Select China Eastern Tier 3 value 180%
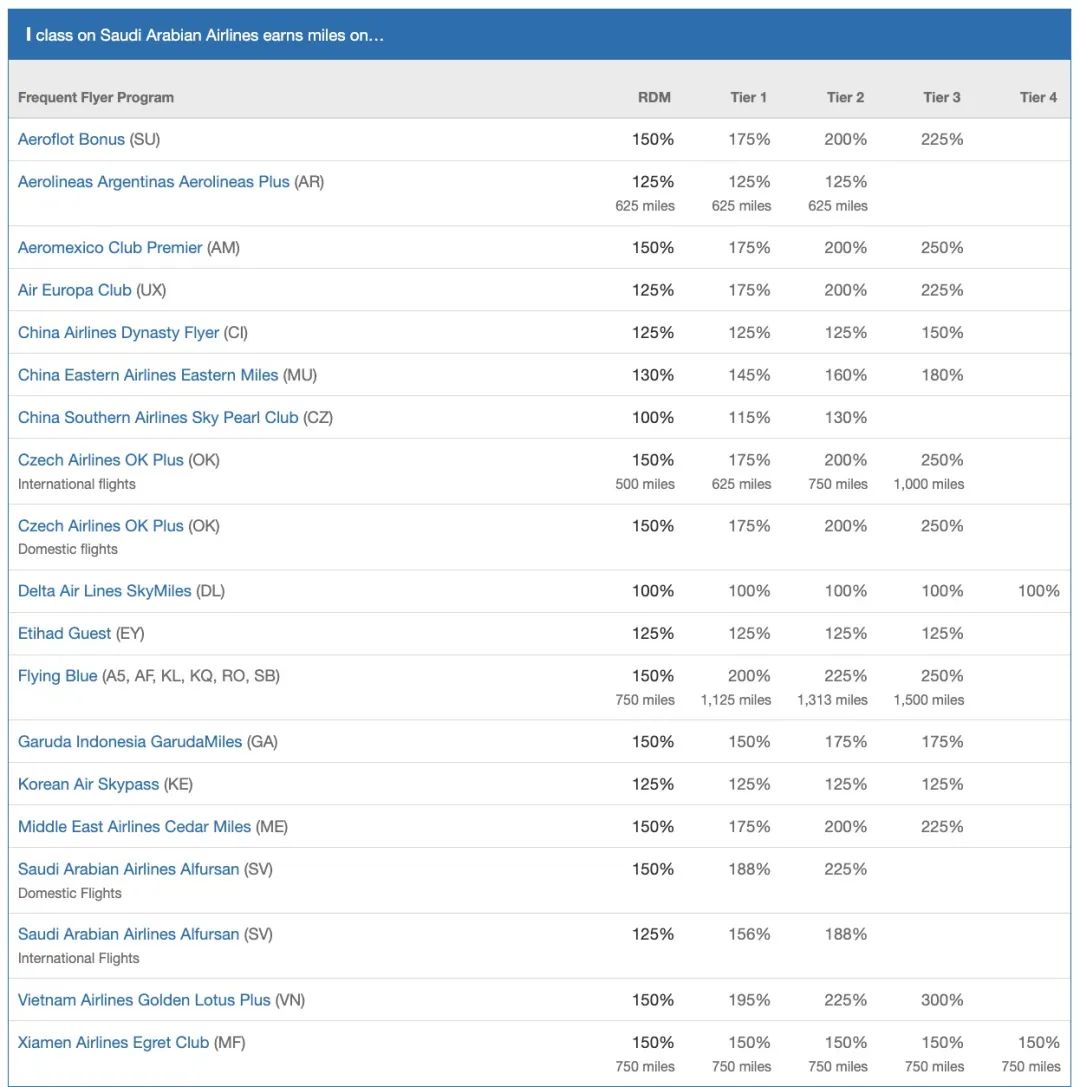 click(x=942, y=375)
